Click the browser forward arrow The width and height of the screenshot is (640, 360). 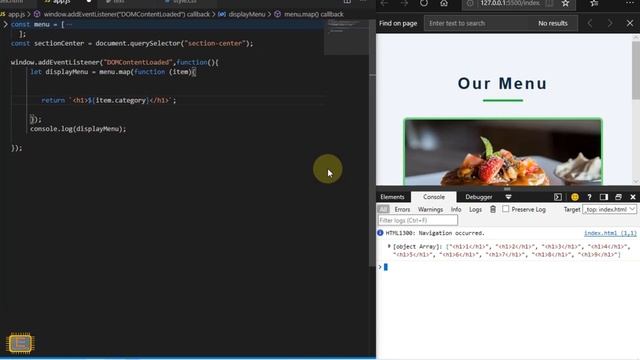404,3
